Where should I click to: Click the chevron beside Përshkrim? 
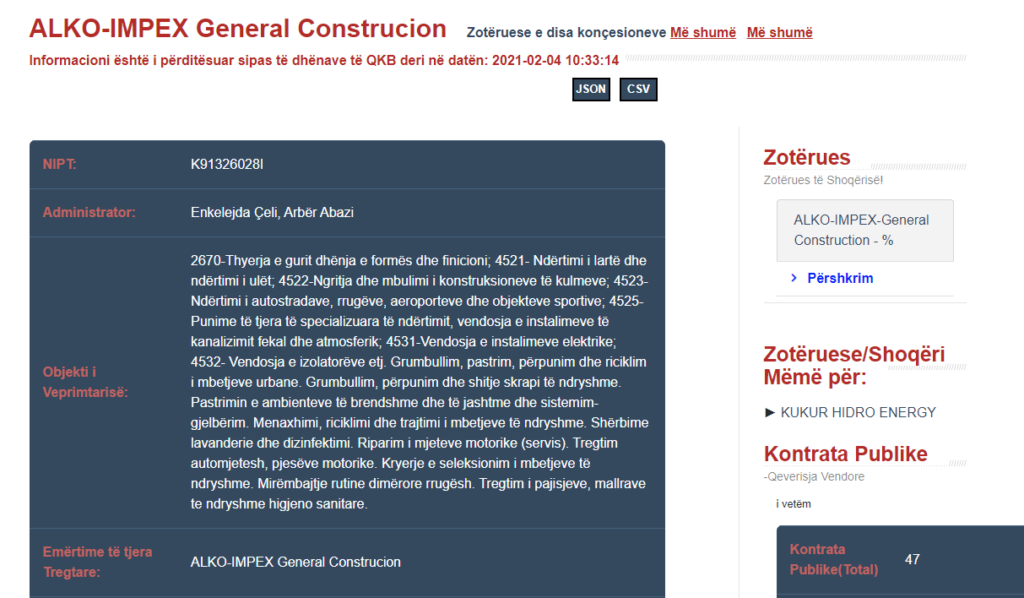point(793,278)
